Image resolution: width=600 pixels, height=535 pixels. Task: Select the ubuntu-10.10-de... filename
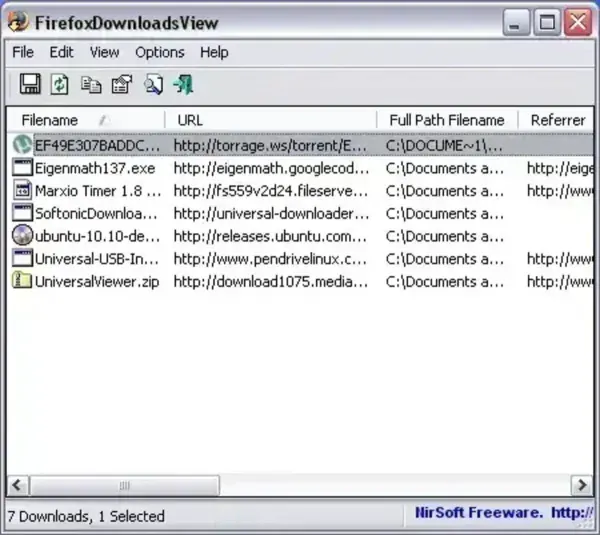[x=97, y=237]
